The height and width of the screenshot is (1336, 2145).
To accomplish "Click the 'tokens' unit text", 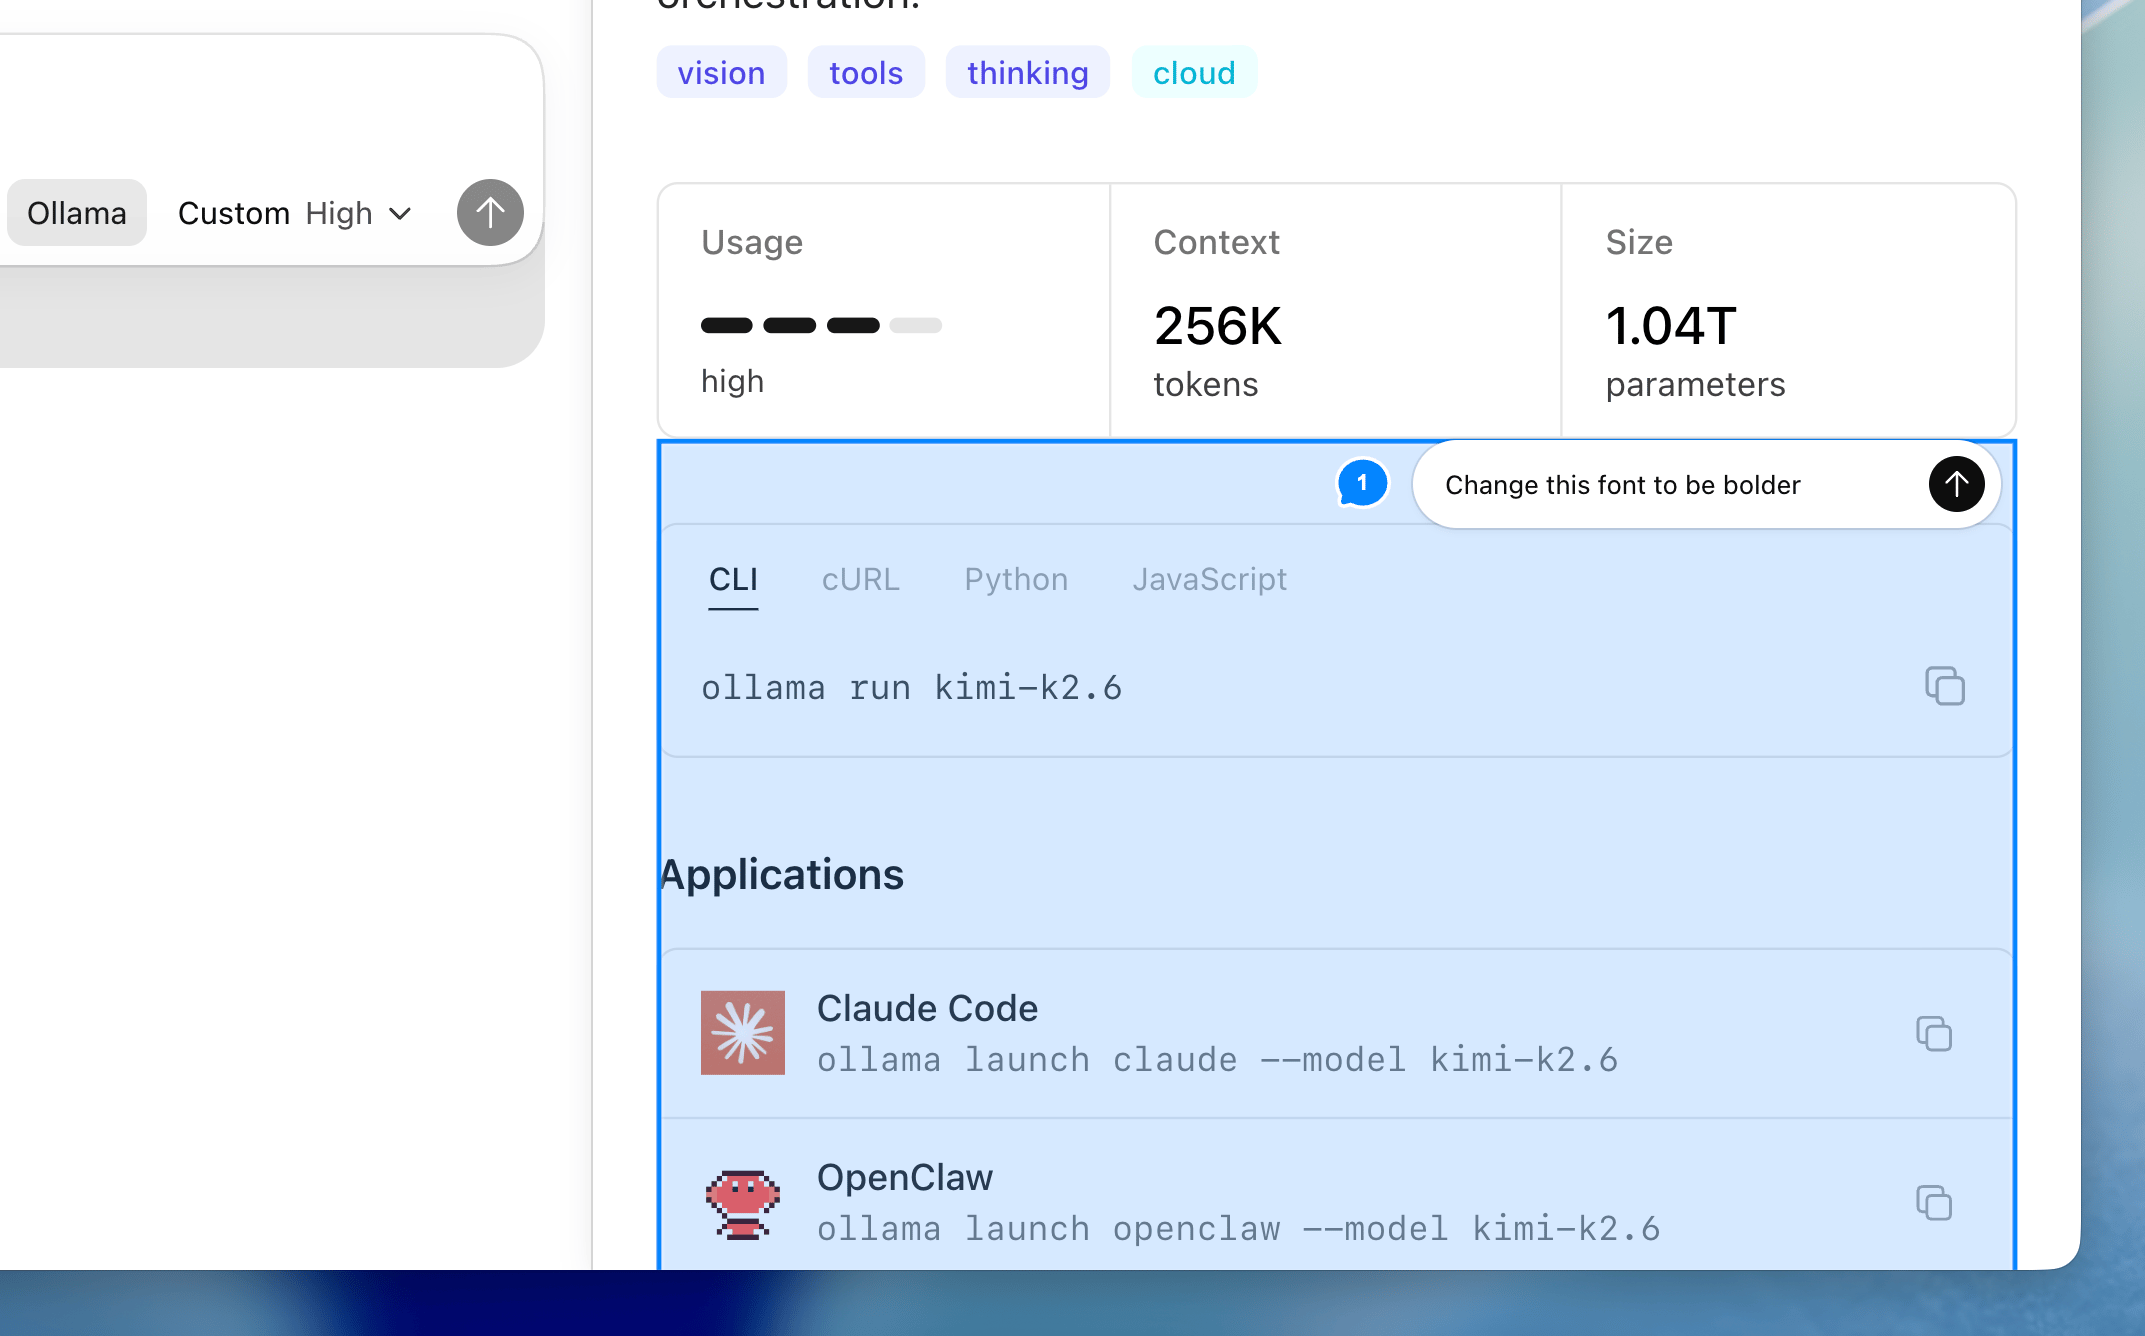I will click(x=1205, y=385).
